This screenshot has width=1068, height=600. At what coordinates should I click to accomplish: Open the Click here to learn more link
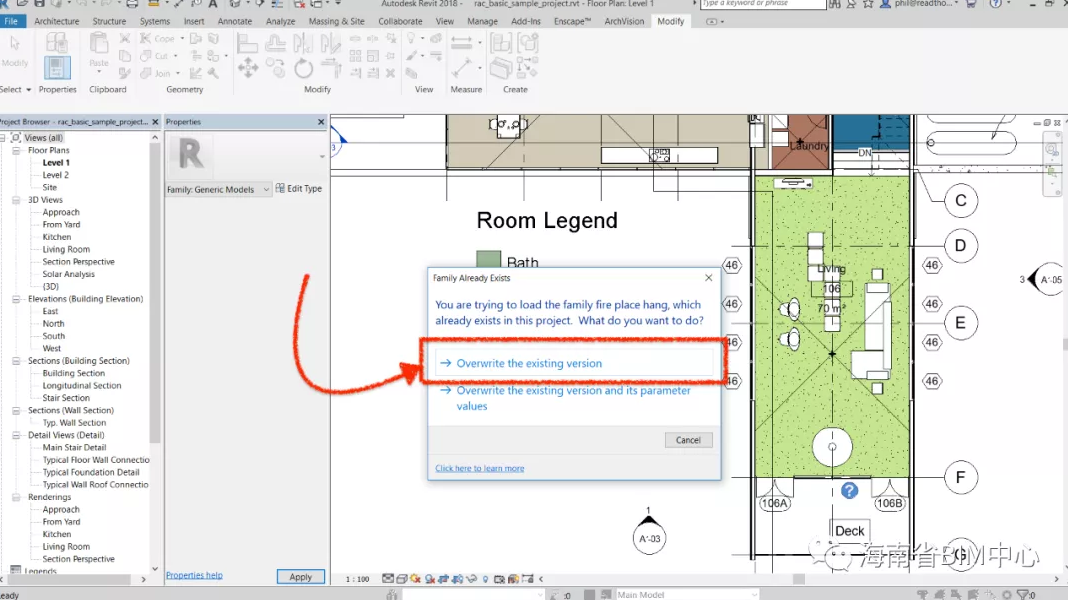pyautogui.click(x=479, y=468)
